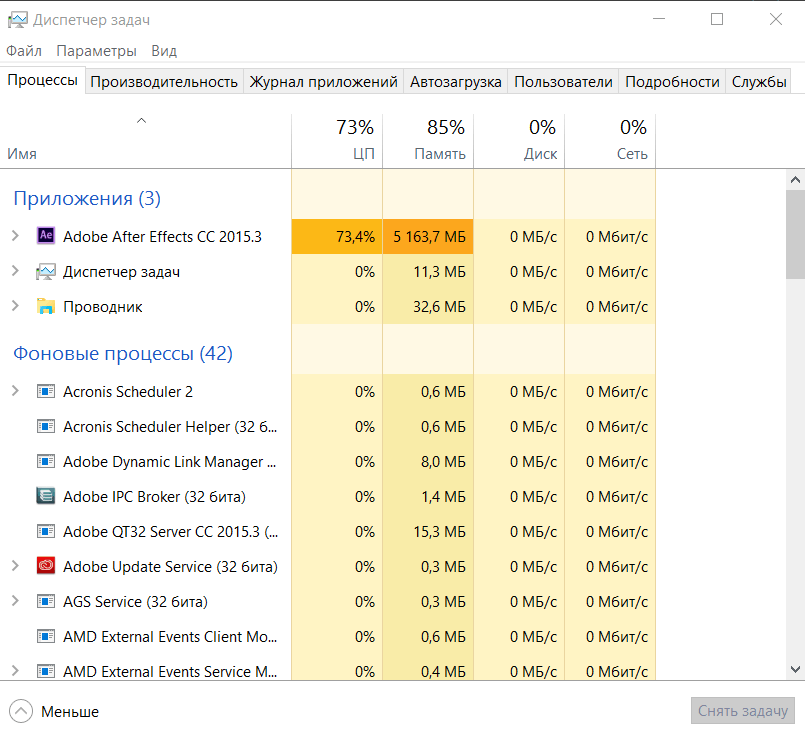This screenshot has height=734, width=805.
Task: Click the AMD External Events Client icon
Action: pos(46,636)
